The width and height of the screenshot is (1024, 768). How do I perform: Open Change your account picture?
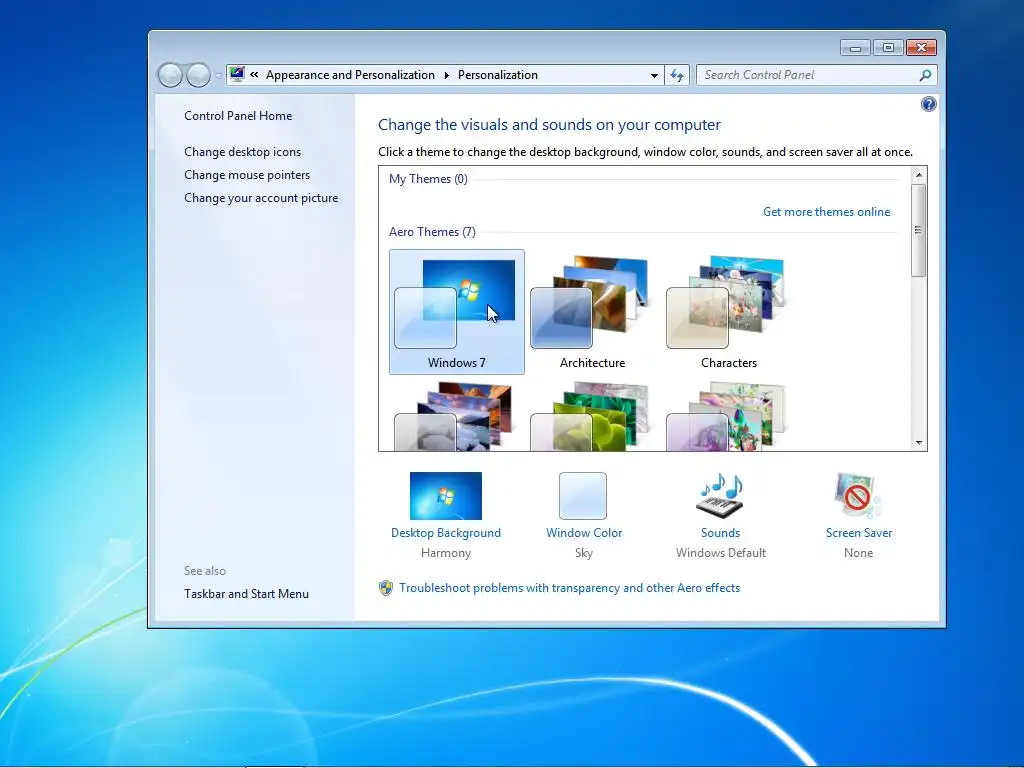(x=261, y=198)
